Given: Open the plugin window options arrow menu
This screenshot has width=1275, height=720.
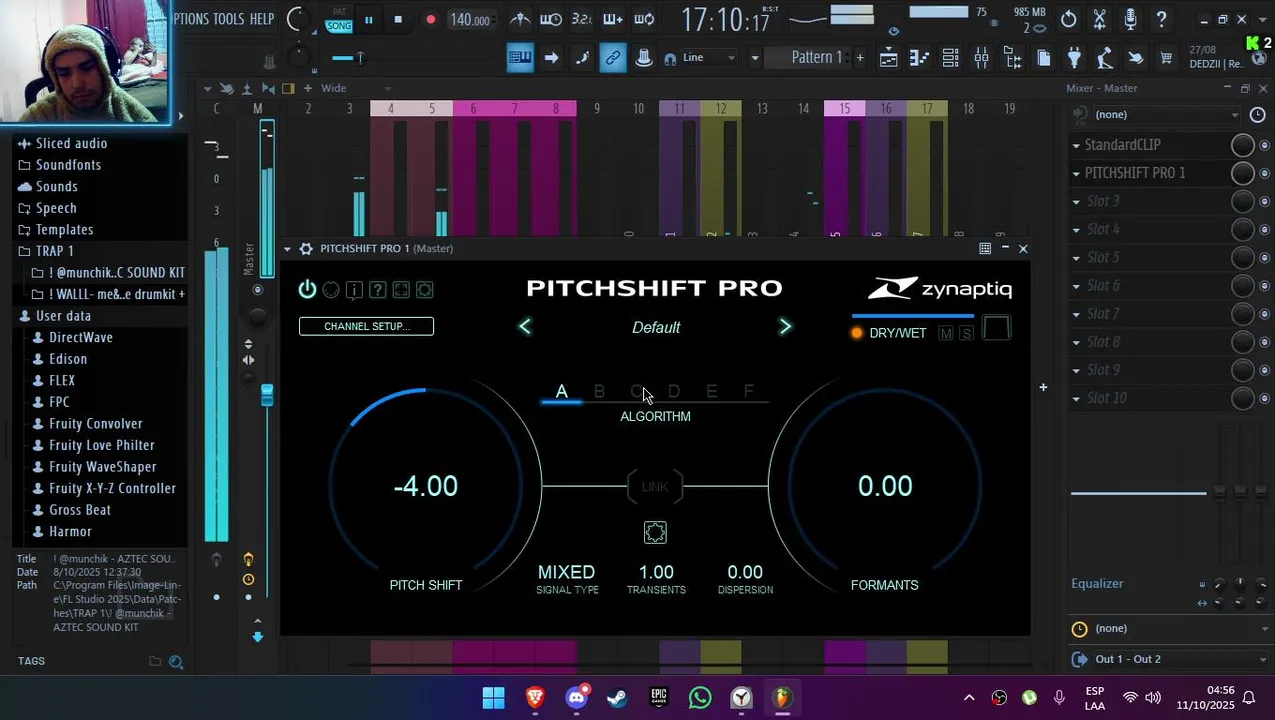Looking at the screenshot, I should 288,248.
